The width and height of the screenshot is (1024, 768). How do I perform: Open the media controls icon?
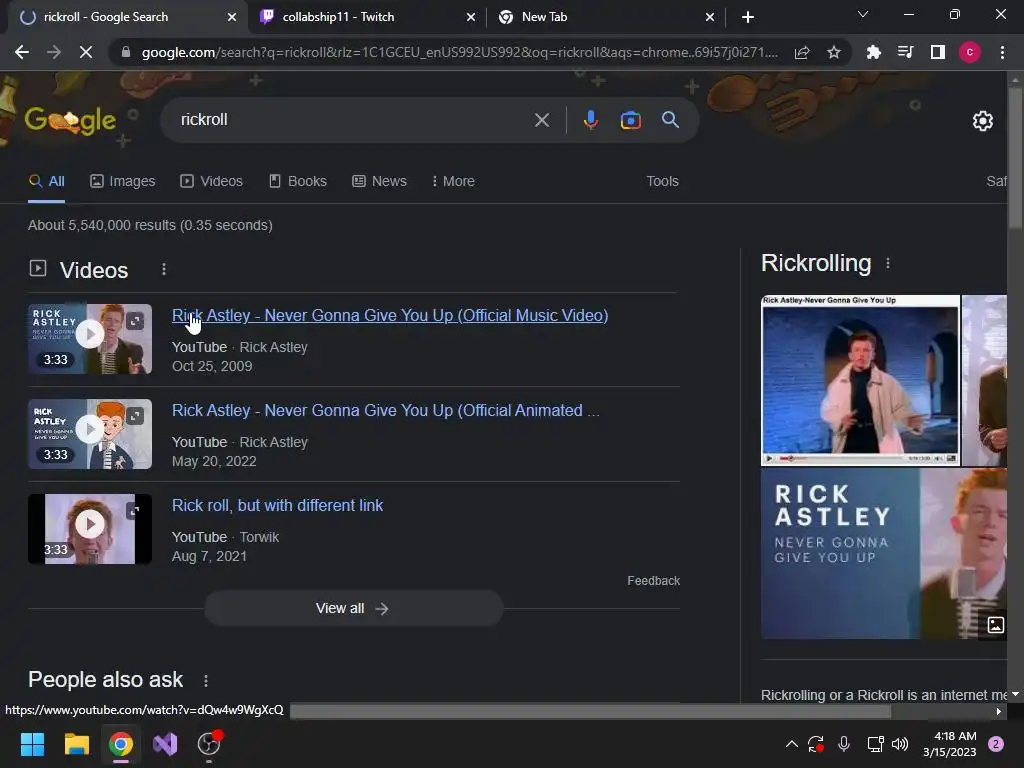(905, 52)
